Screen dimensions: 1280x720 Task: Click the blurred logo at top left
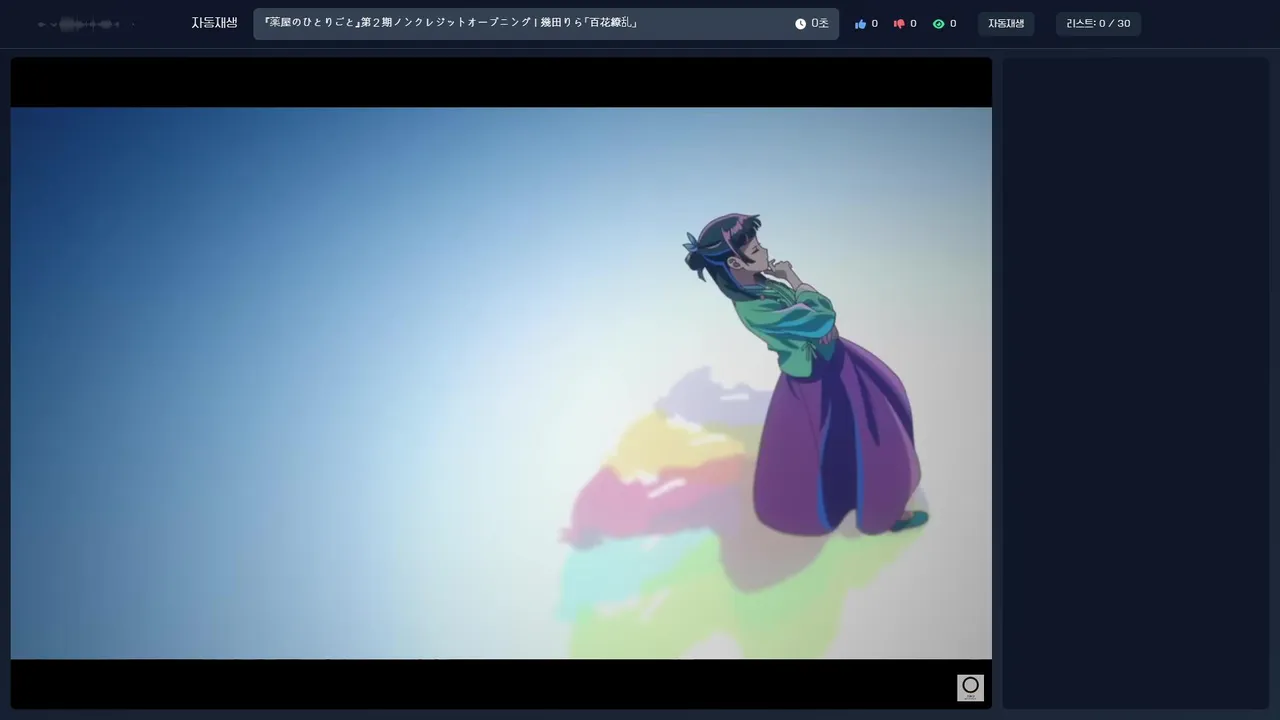(86, 24)
